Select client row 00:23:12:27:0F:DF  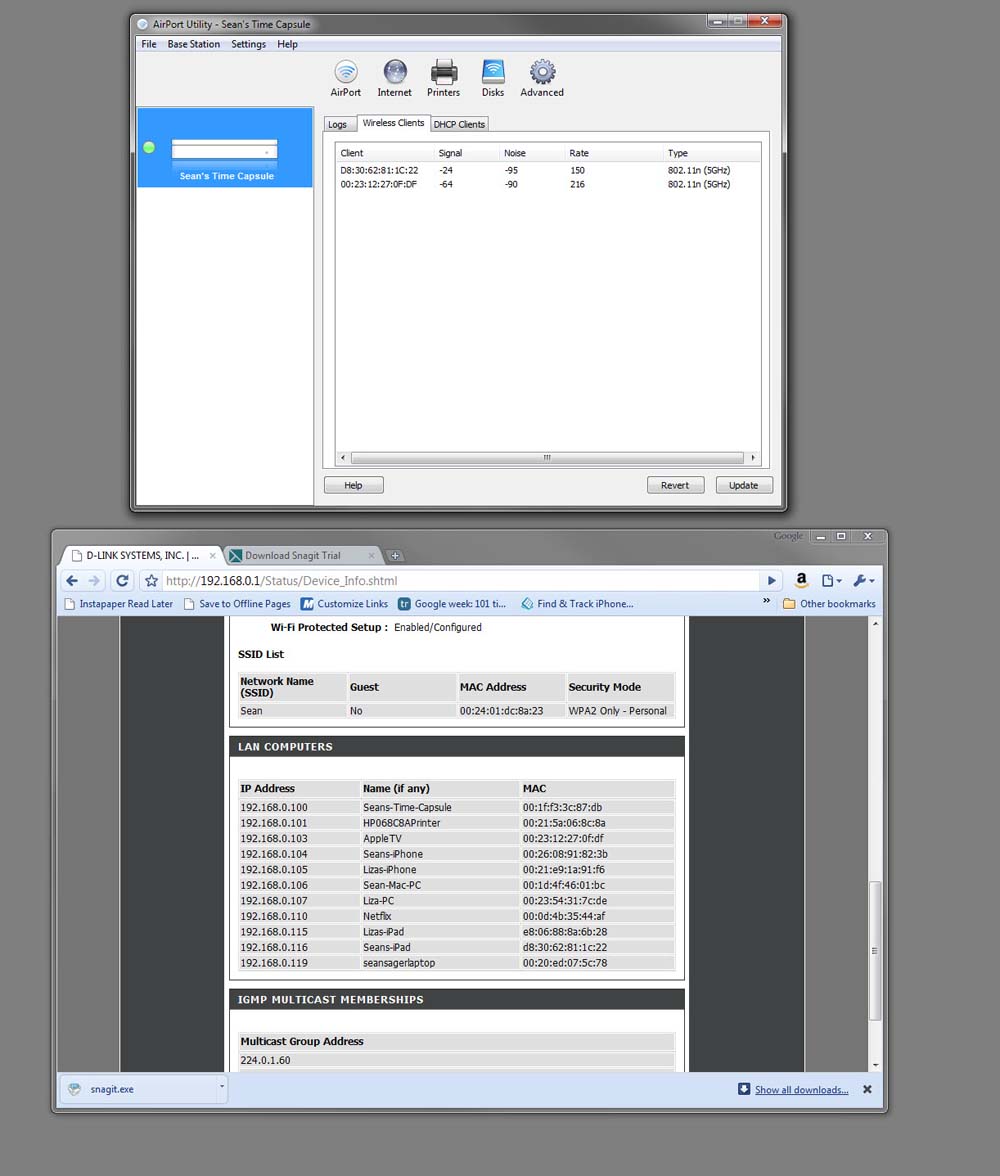click(548, 184)
